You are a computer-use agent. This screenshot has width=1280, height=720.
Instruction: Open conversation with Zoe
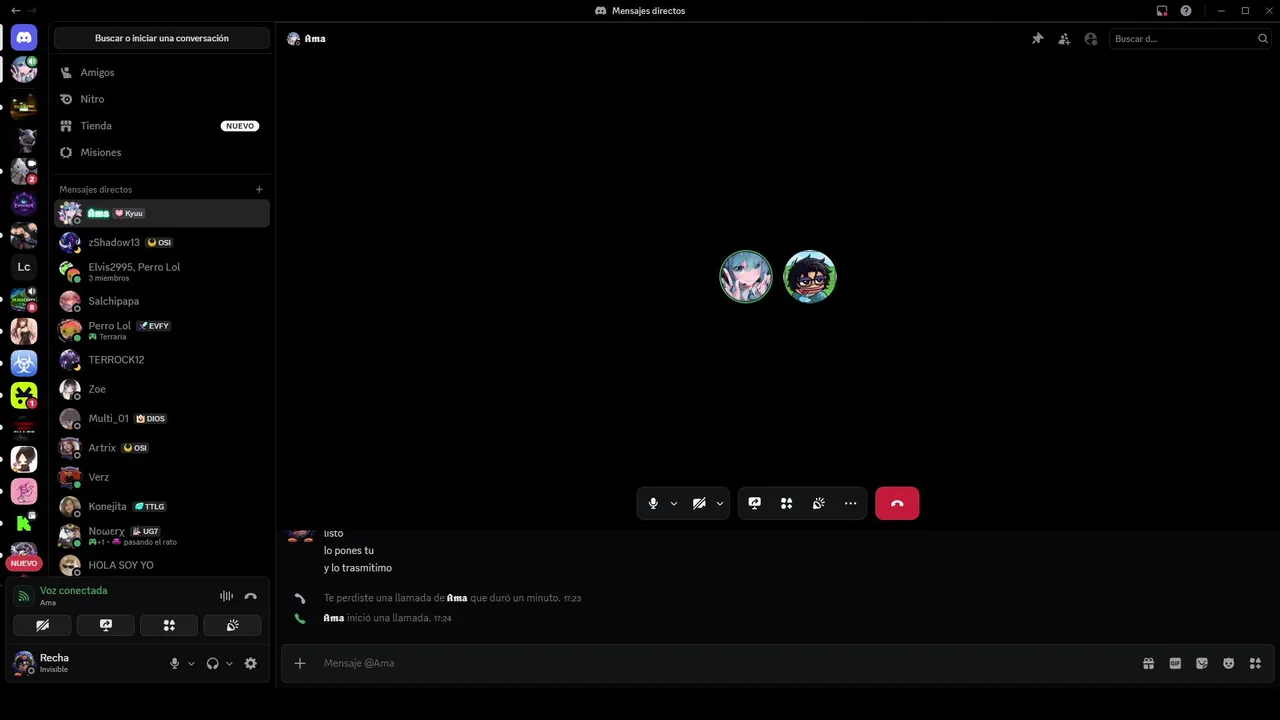162,389
